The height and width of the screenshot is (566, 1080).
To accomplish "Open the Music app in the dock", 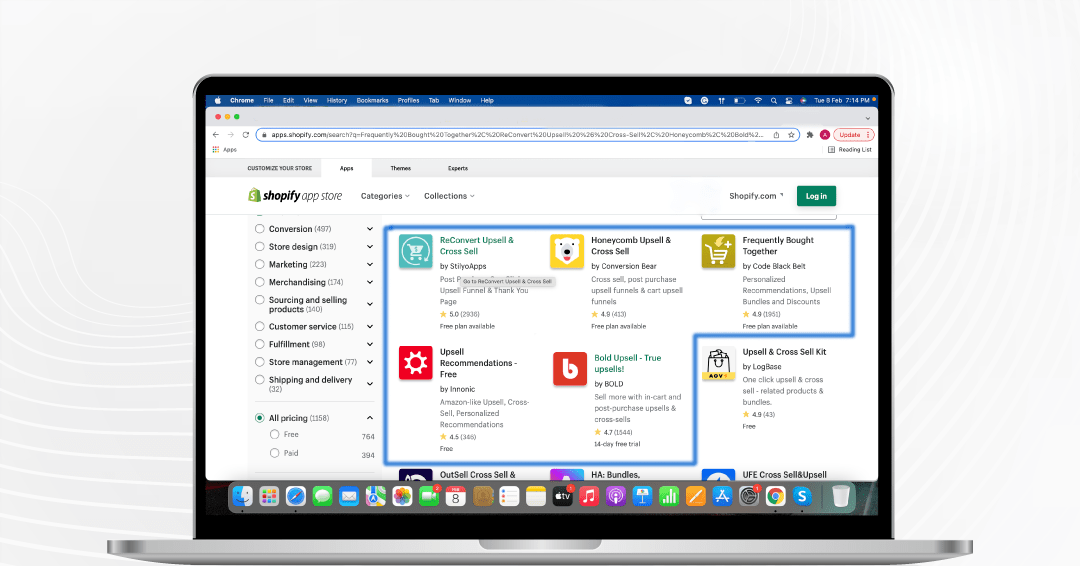I will tap(589, 496).
